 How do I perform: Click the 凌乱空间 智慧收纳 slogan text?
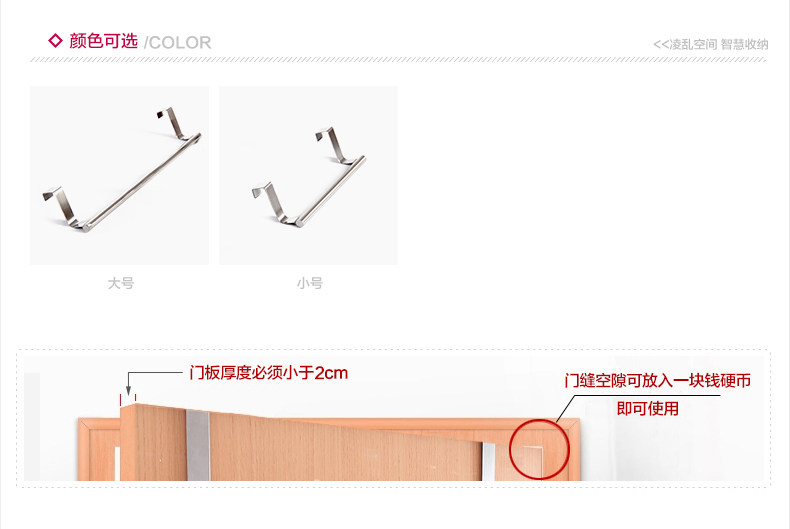tap(711, 44)
